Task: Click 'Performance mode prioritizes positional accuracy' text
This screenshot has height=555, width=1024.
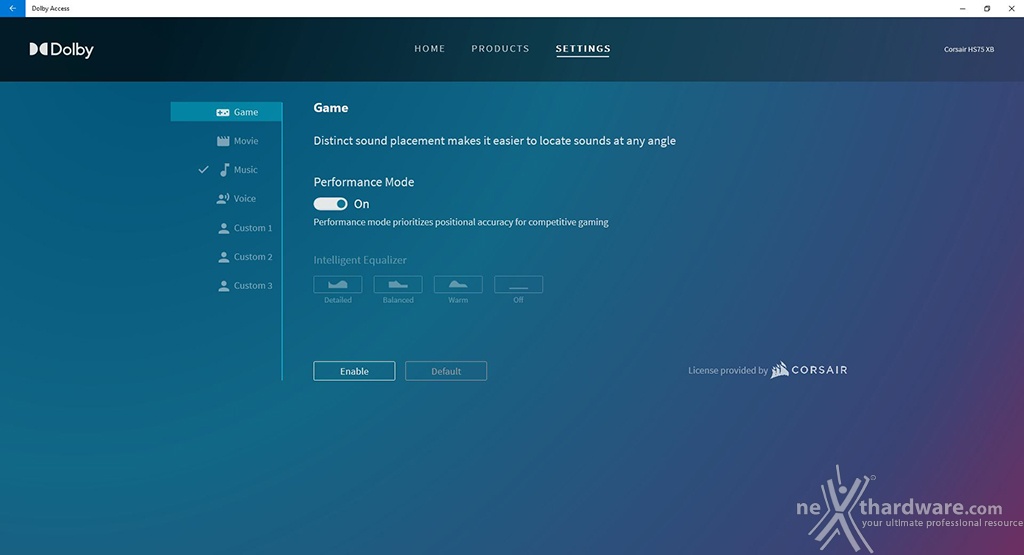Action: coord(461,222)
